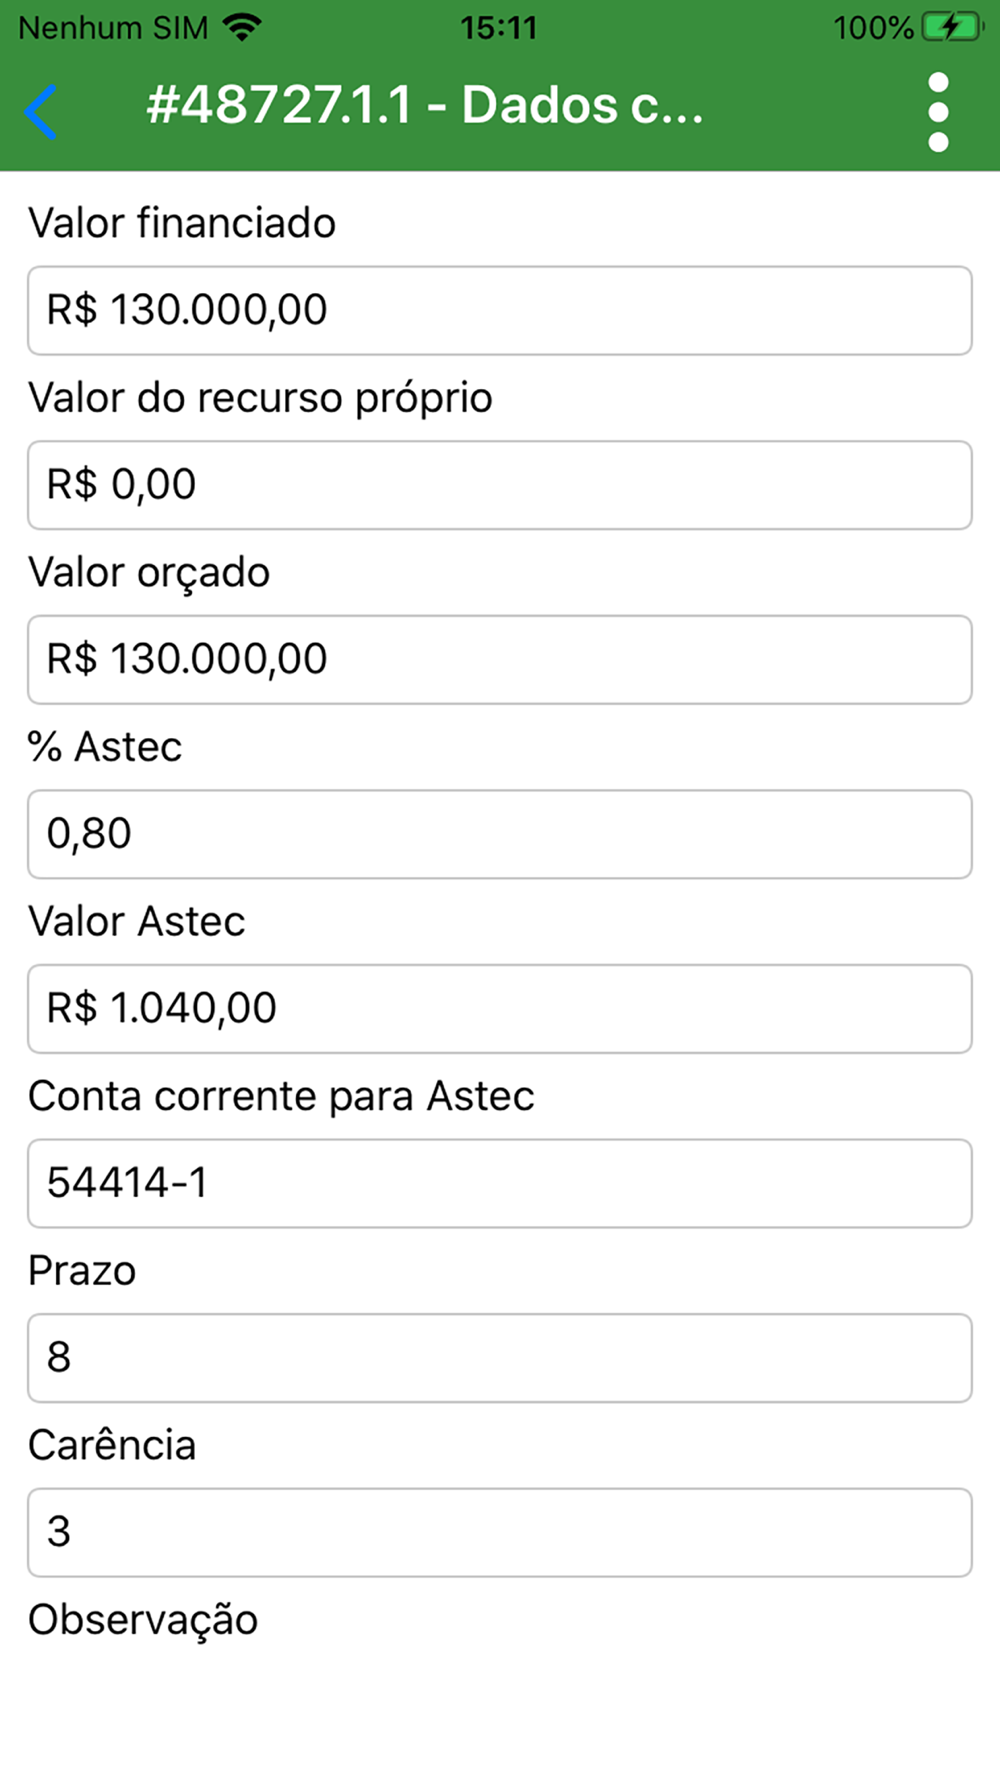
Task: Click the Valor financiado field
Action: [x=500, y=310]
